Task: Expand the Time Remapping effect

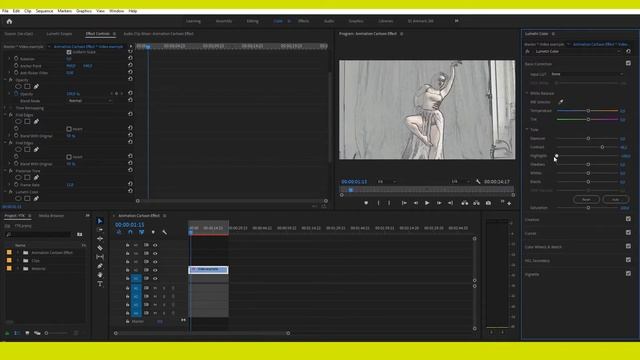Action: 5,108
